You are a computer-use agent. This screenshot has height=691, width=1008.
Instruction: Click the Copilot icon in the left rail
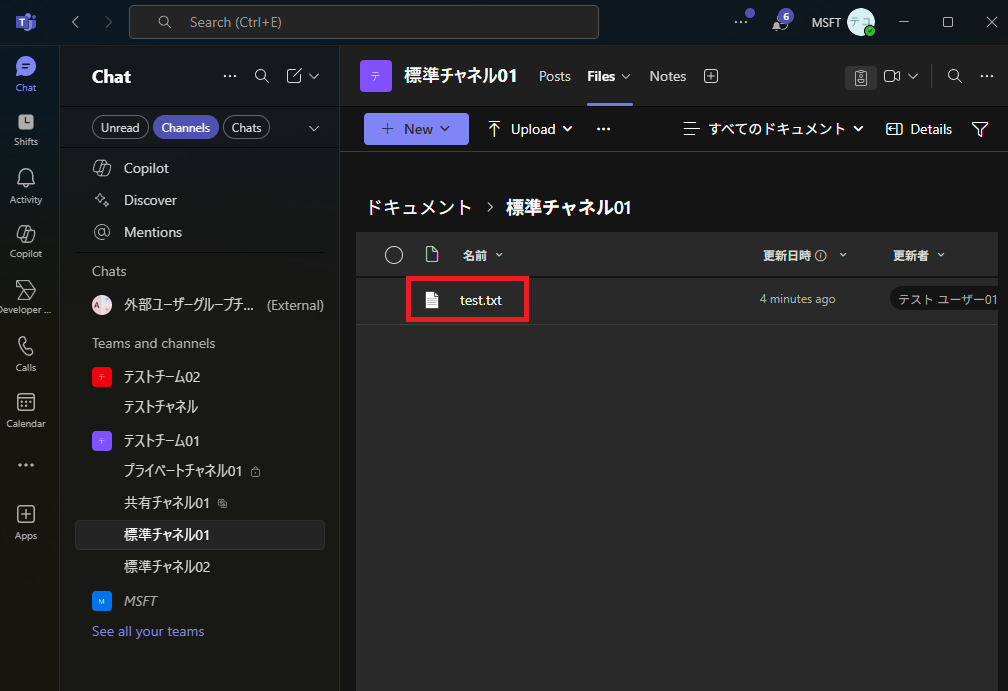point(26,233)
